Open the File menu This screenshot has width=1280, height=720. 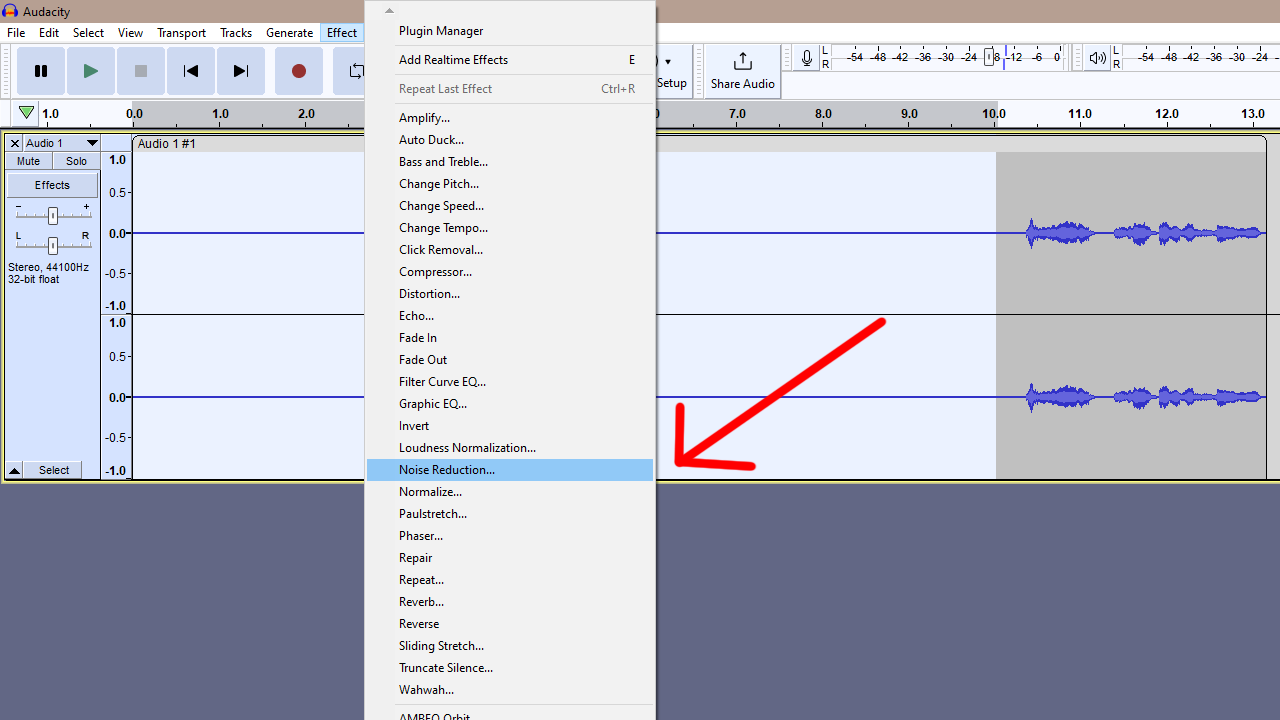pyautogui.click(x=16, y=33)
